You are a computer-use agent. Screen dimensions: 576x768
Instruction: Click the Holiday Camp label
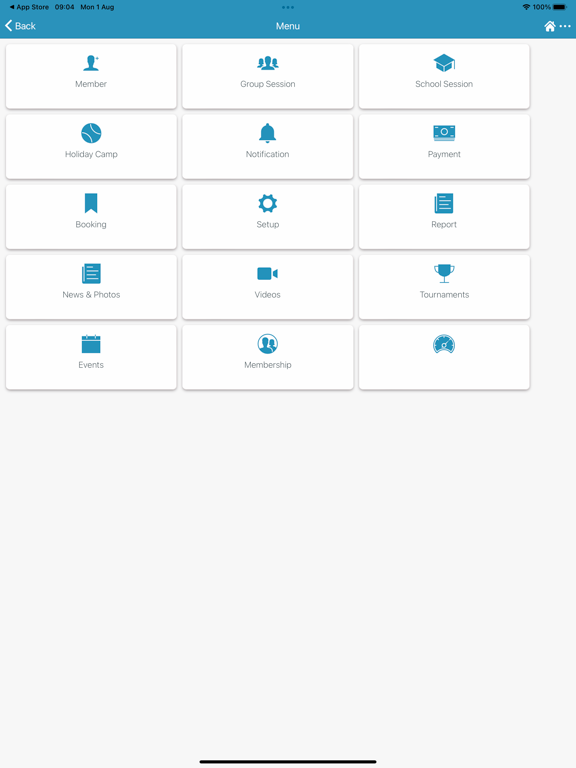(91, 154)
